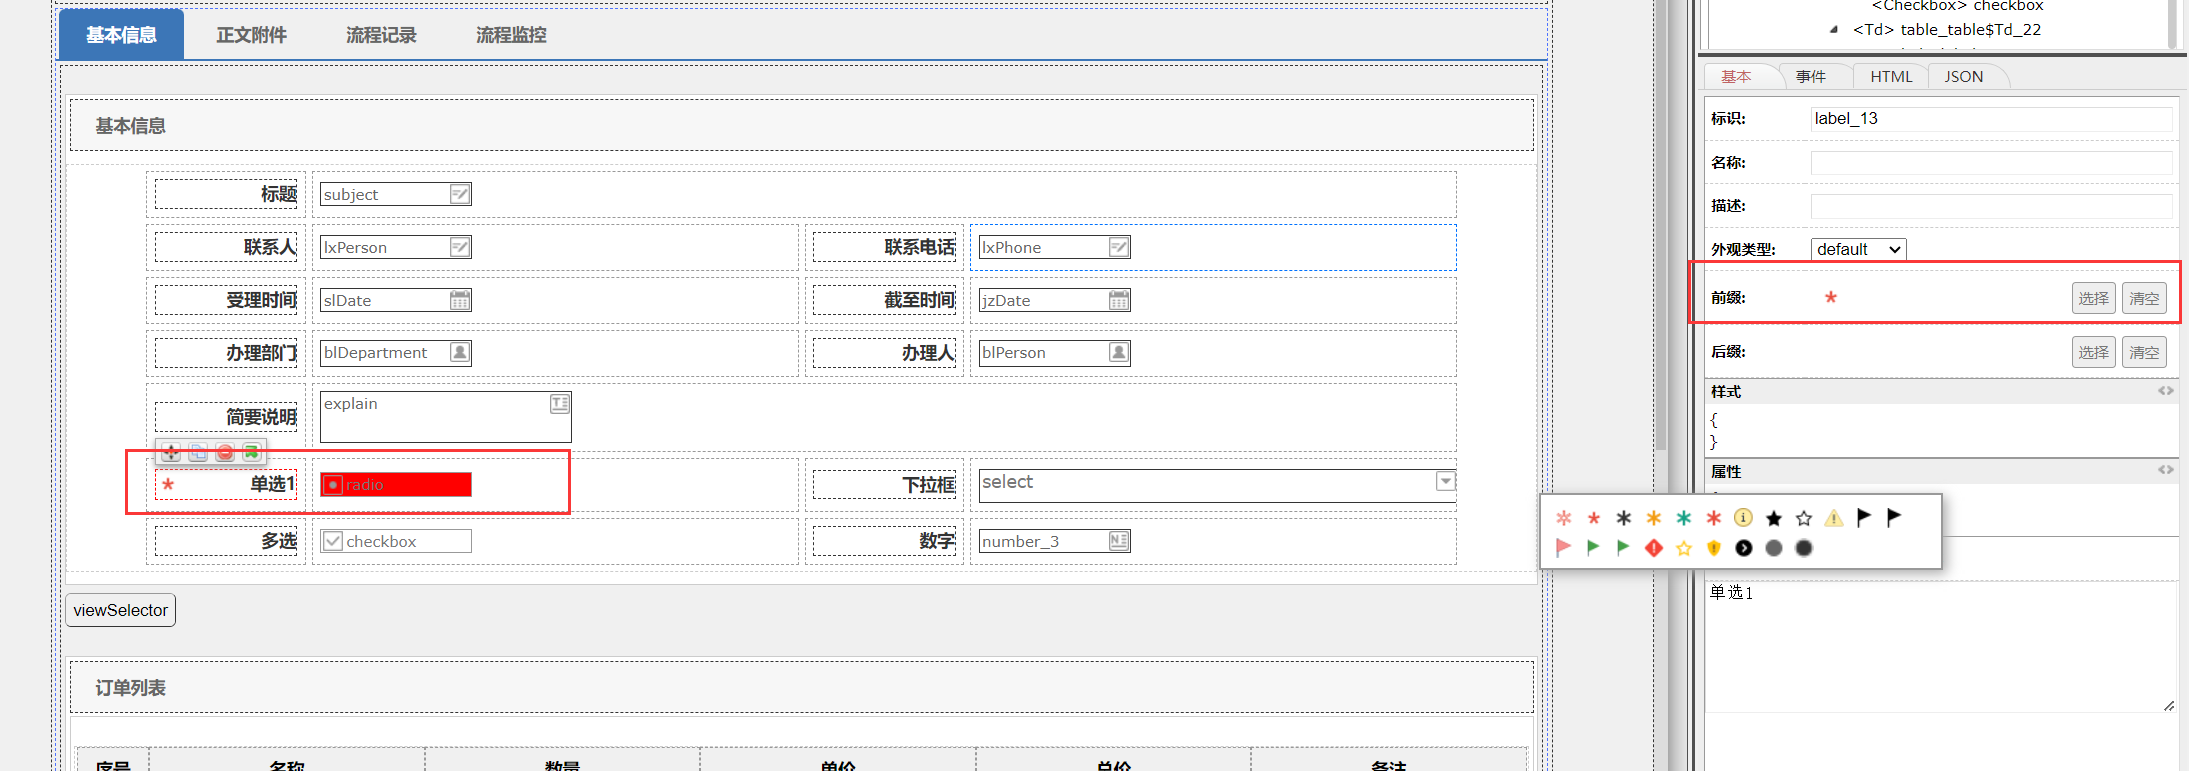
Task: Click the edit icon in lxPhone field
Action: [1119, 247]
